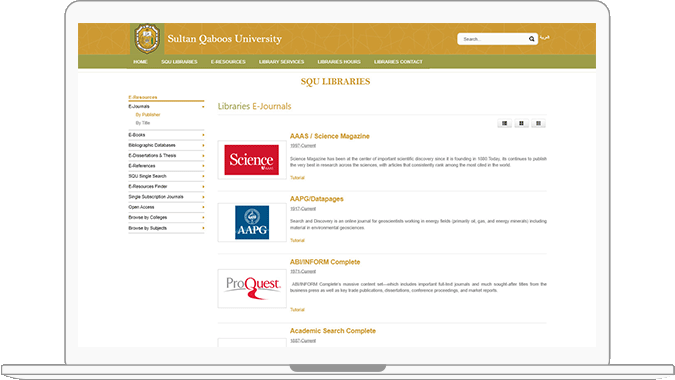The width and height of the screenshot is (675, 380).
Task: Select E-Resources Finder in the sidebar
Action: coord(148,187)
